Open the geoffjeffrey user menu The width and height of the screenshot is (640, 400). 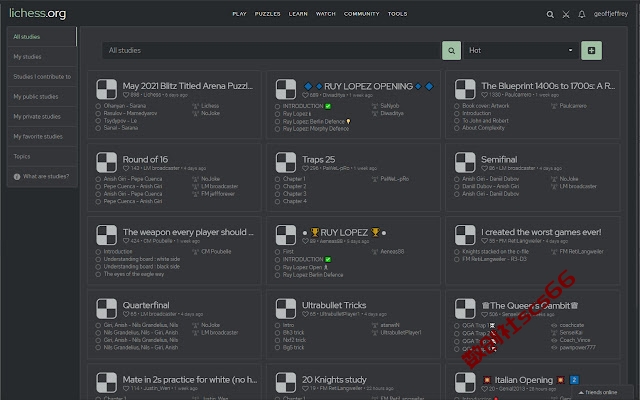(611, 14)
